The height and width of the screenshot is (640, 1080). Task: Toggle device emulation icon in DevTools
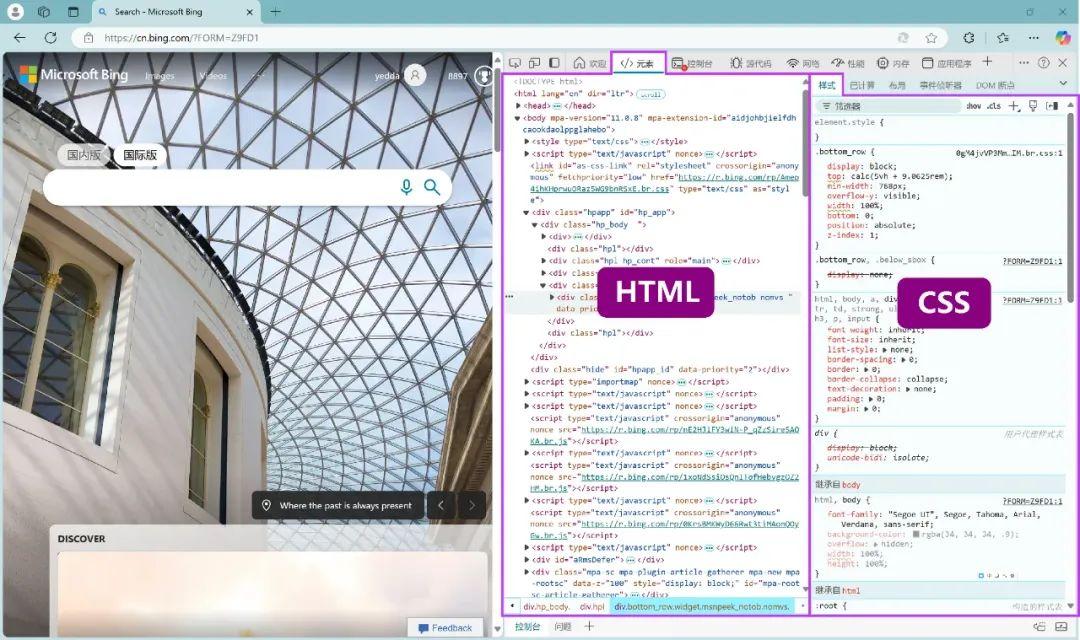(534, 63)
